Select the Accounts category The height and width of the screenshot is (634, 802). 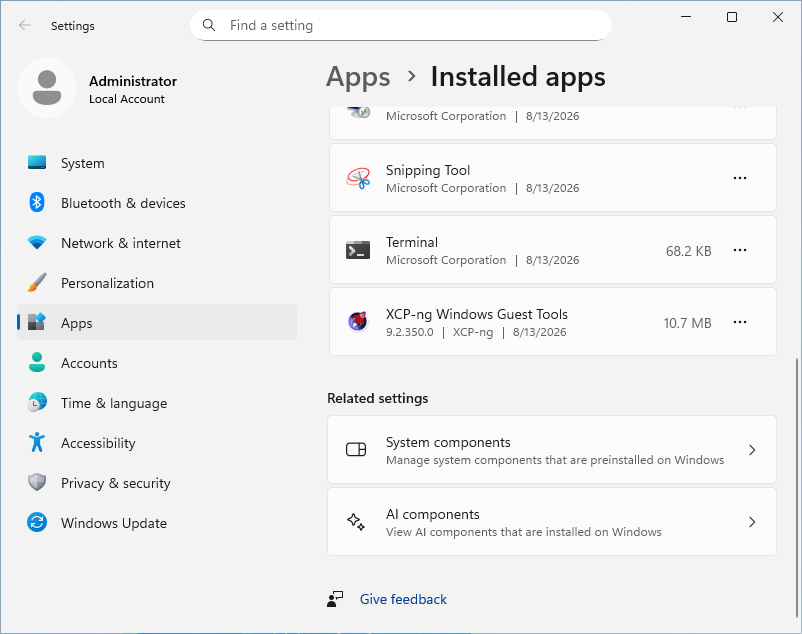click(157, 363)
